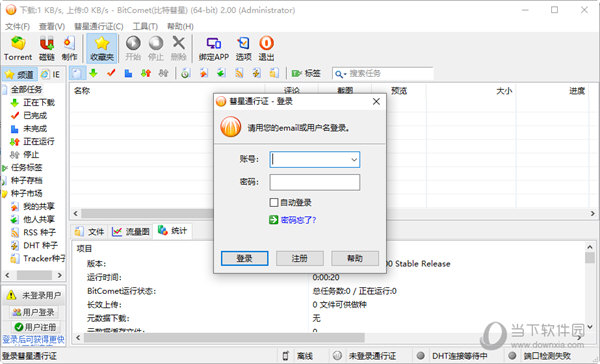Click the 登录 button in dialog
This screenshot has width=600, height=364.
(245, 258)
